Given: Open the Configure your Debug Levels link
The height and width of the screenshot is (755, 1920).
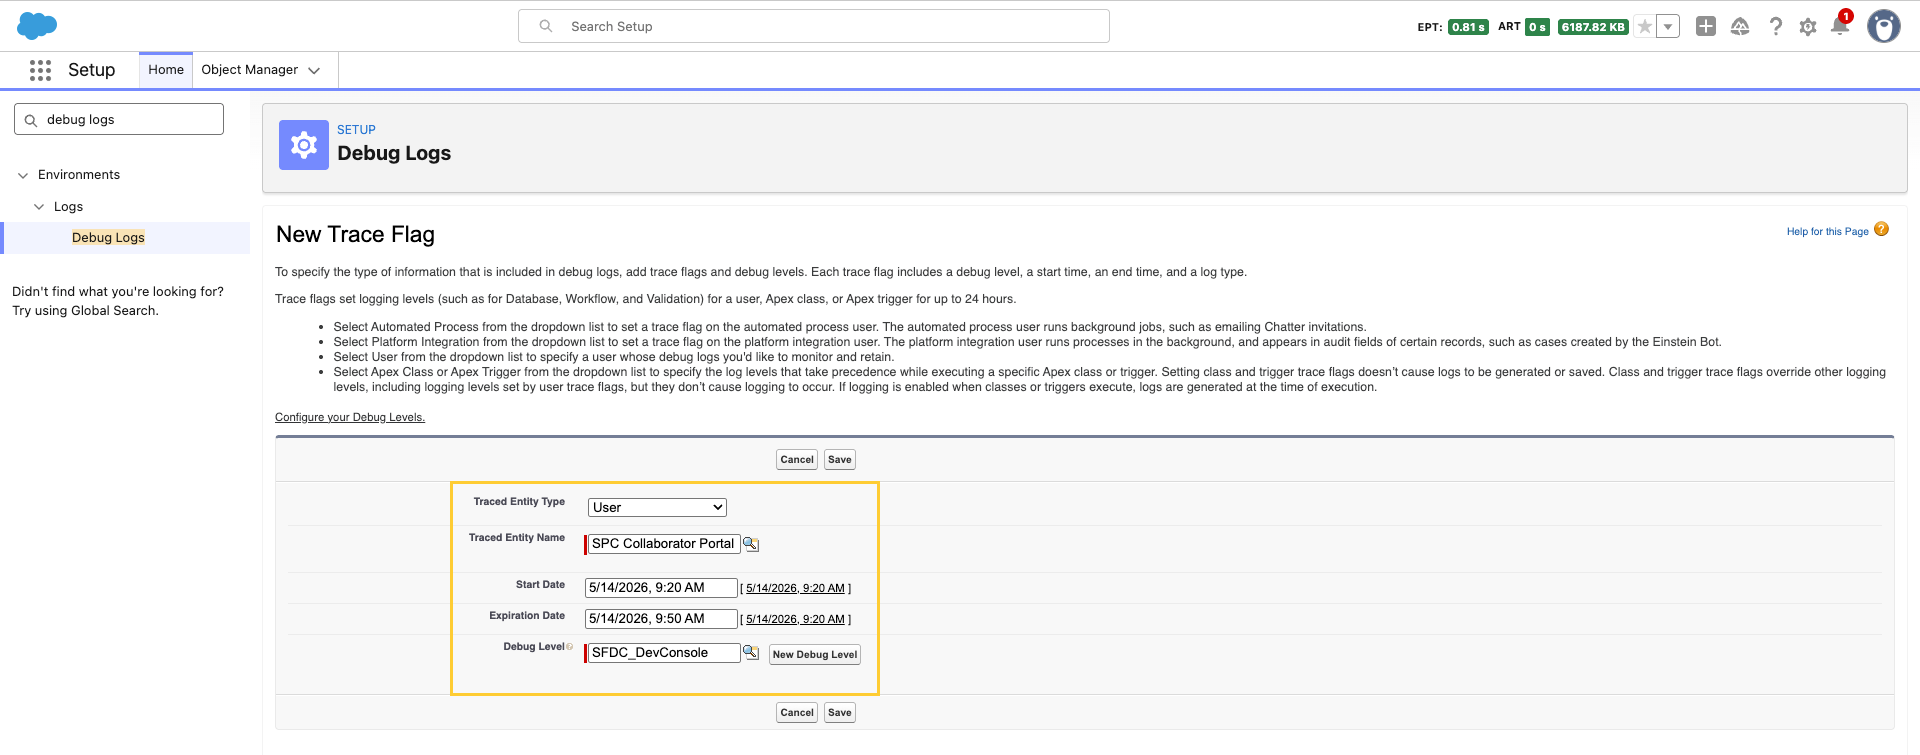Looking at the screenshot, I should pyautogui.click(x=350, y=417).
